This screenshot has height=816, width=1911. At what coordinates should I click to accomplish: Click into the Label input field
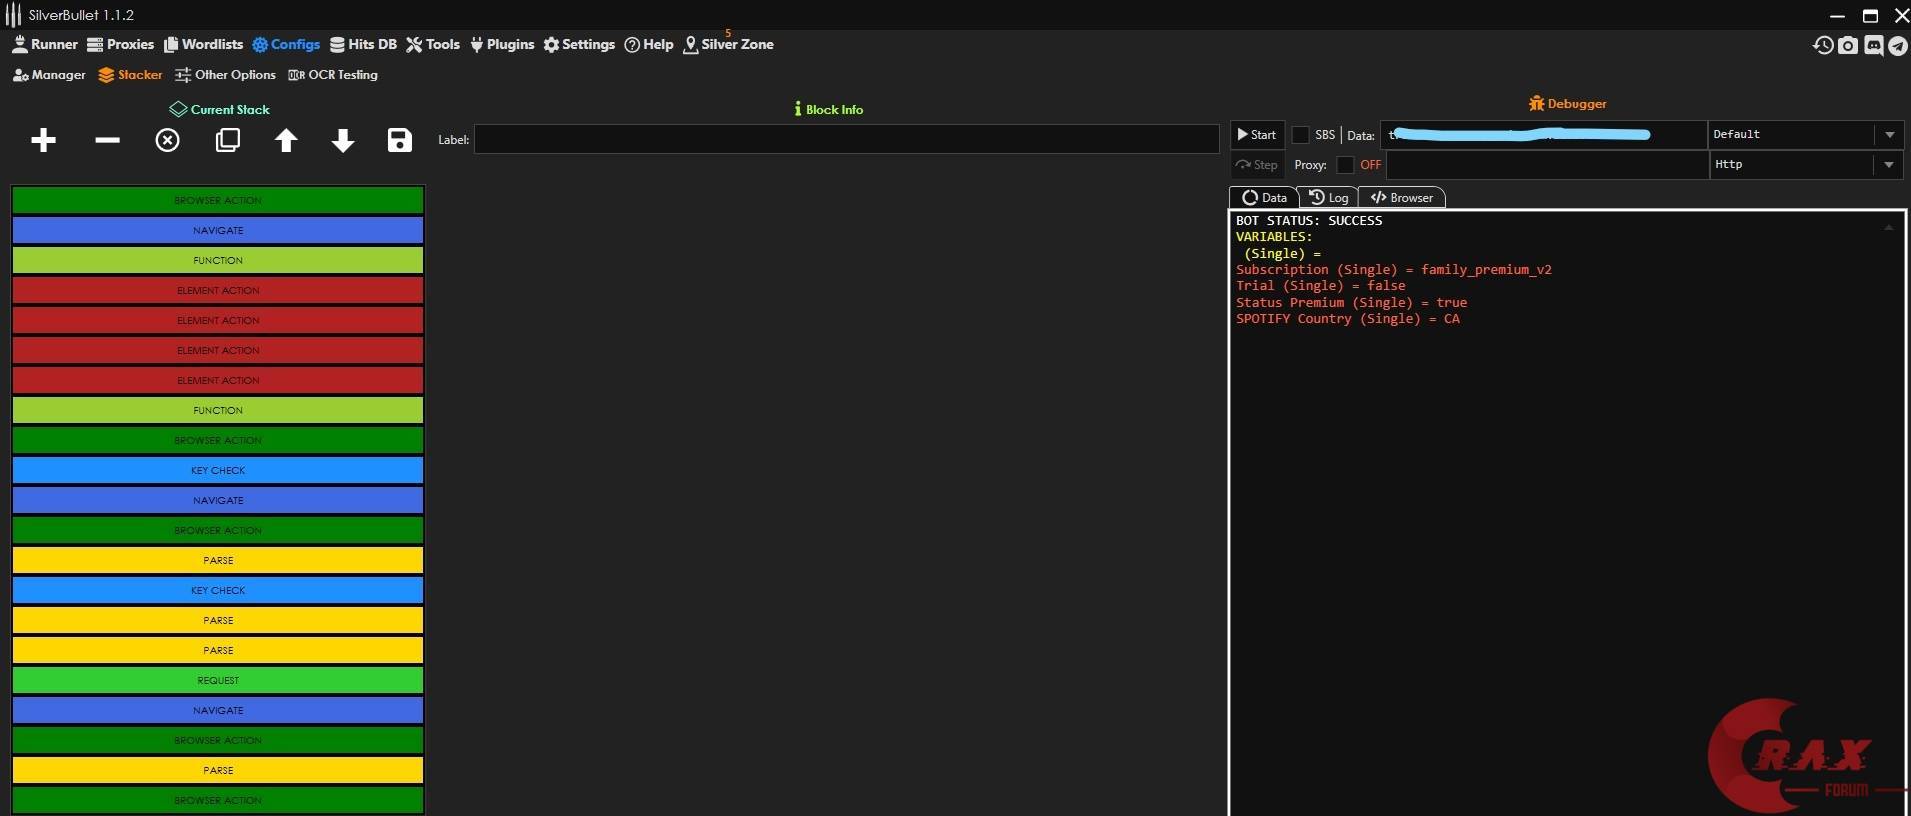846,140
